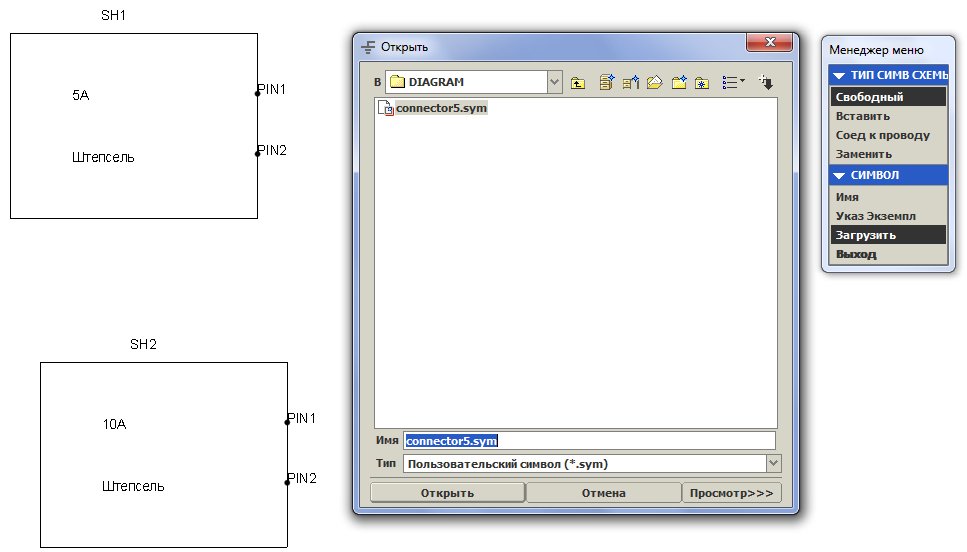Click the SH2 symbol label
The height and width of the screenshot is (552, 967).
pyautogui.click(x=143, y=344)
